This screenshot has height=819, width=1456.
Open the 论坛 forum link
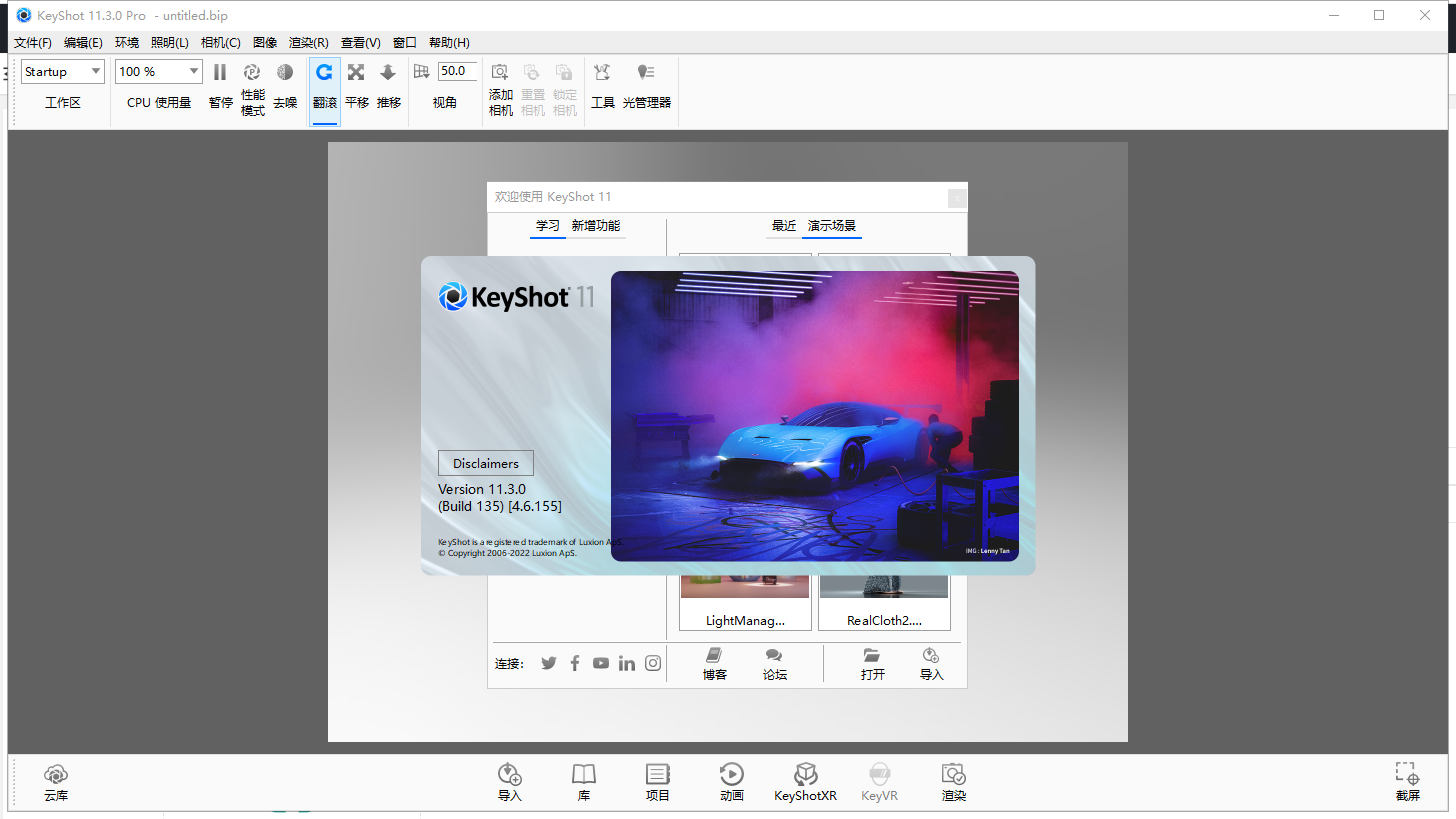[x=774, y=664]
